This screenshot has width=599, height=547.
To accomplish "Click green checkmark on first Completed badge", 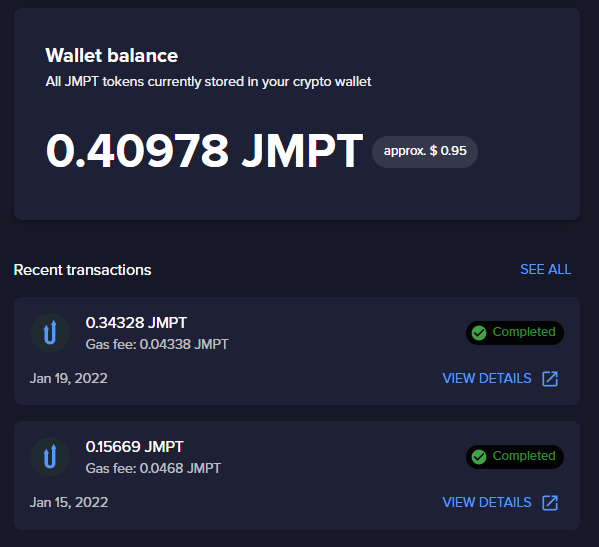I will 479,333.
